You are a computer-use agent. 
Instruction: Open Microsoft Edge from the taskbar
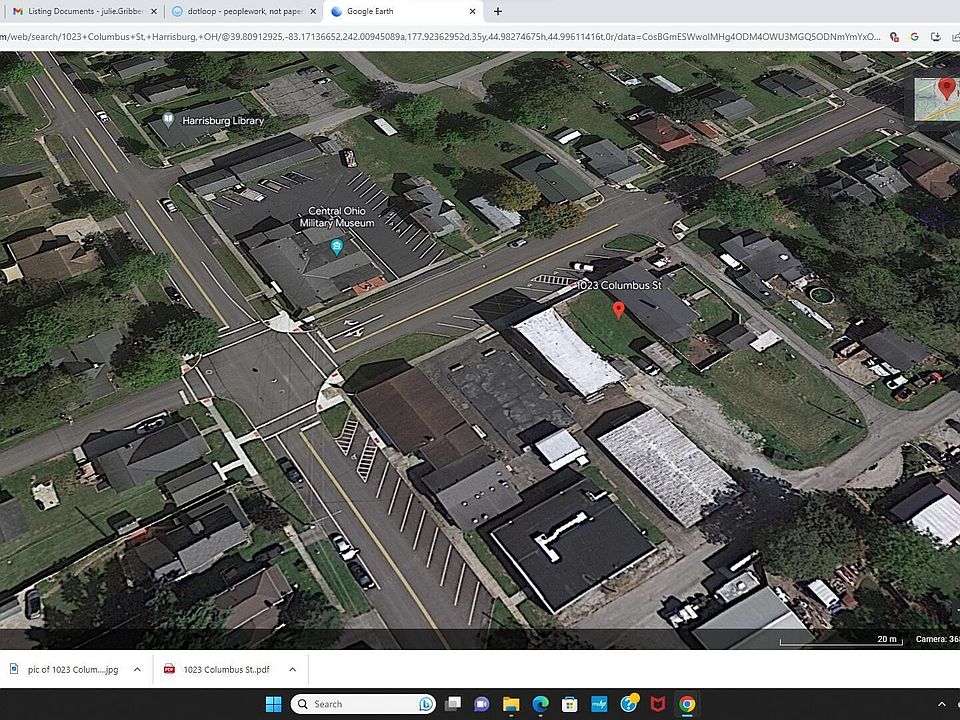[x=541, y=704]
